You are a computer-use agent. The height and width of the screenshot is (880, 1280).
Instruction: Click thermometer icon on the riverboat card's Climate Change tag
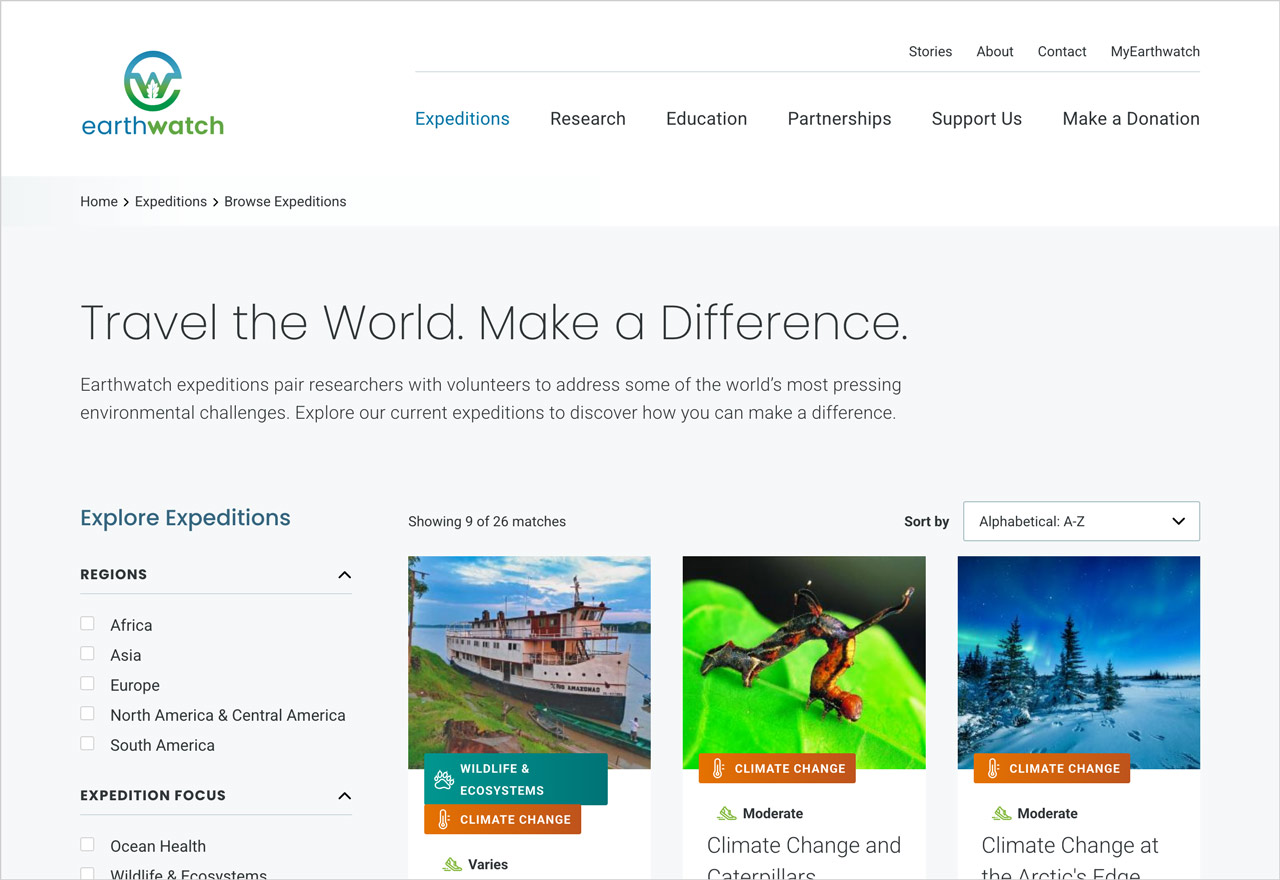(x=444, y=819)
